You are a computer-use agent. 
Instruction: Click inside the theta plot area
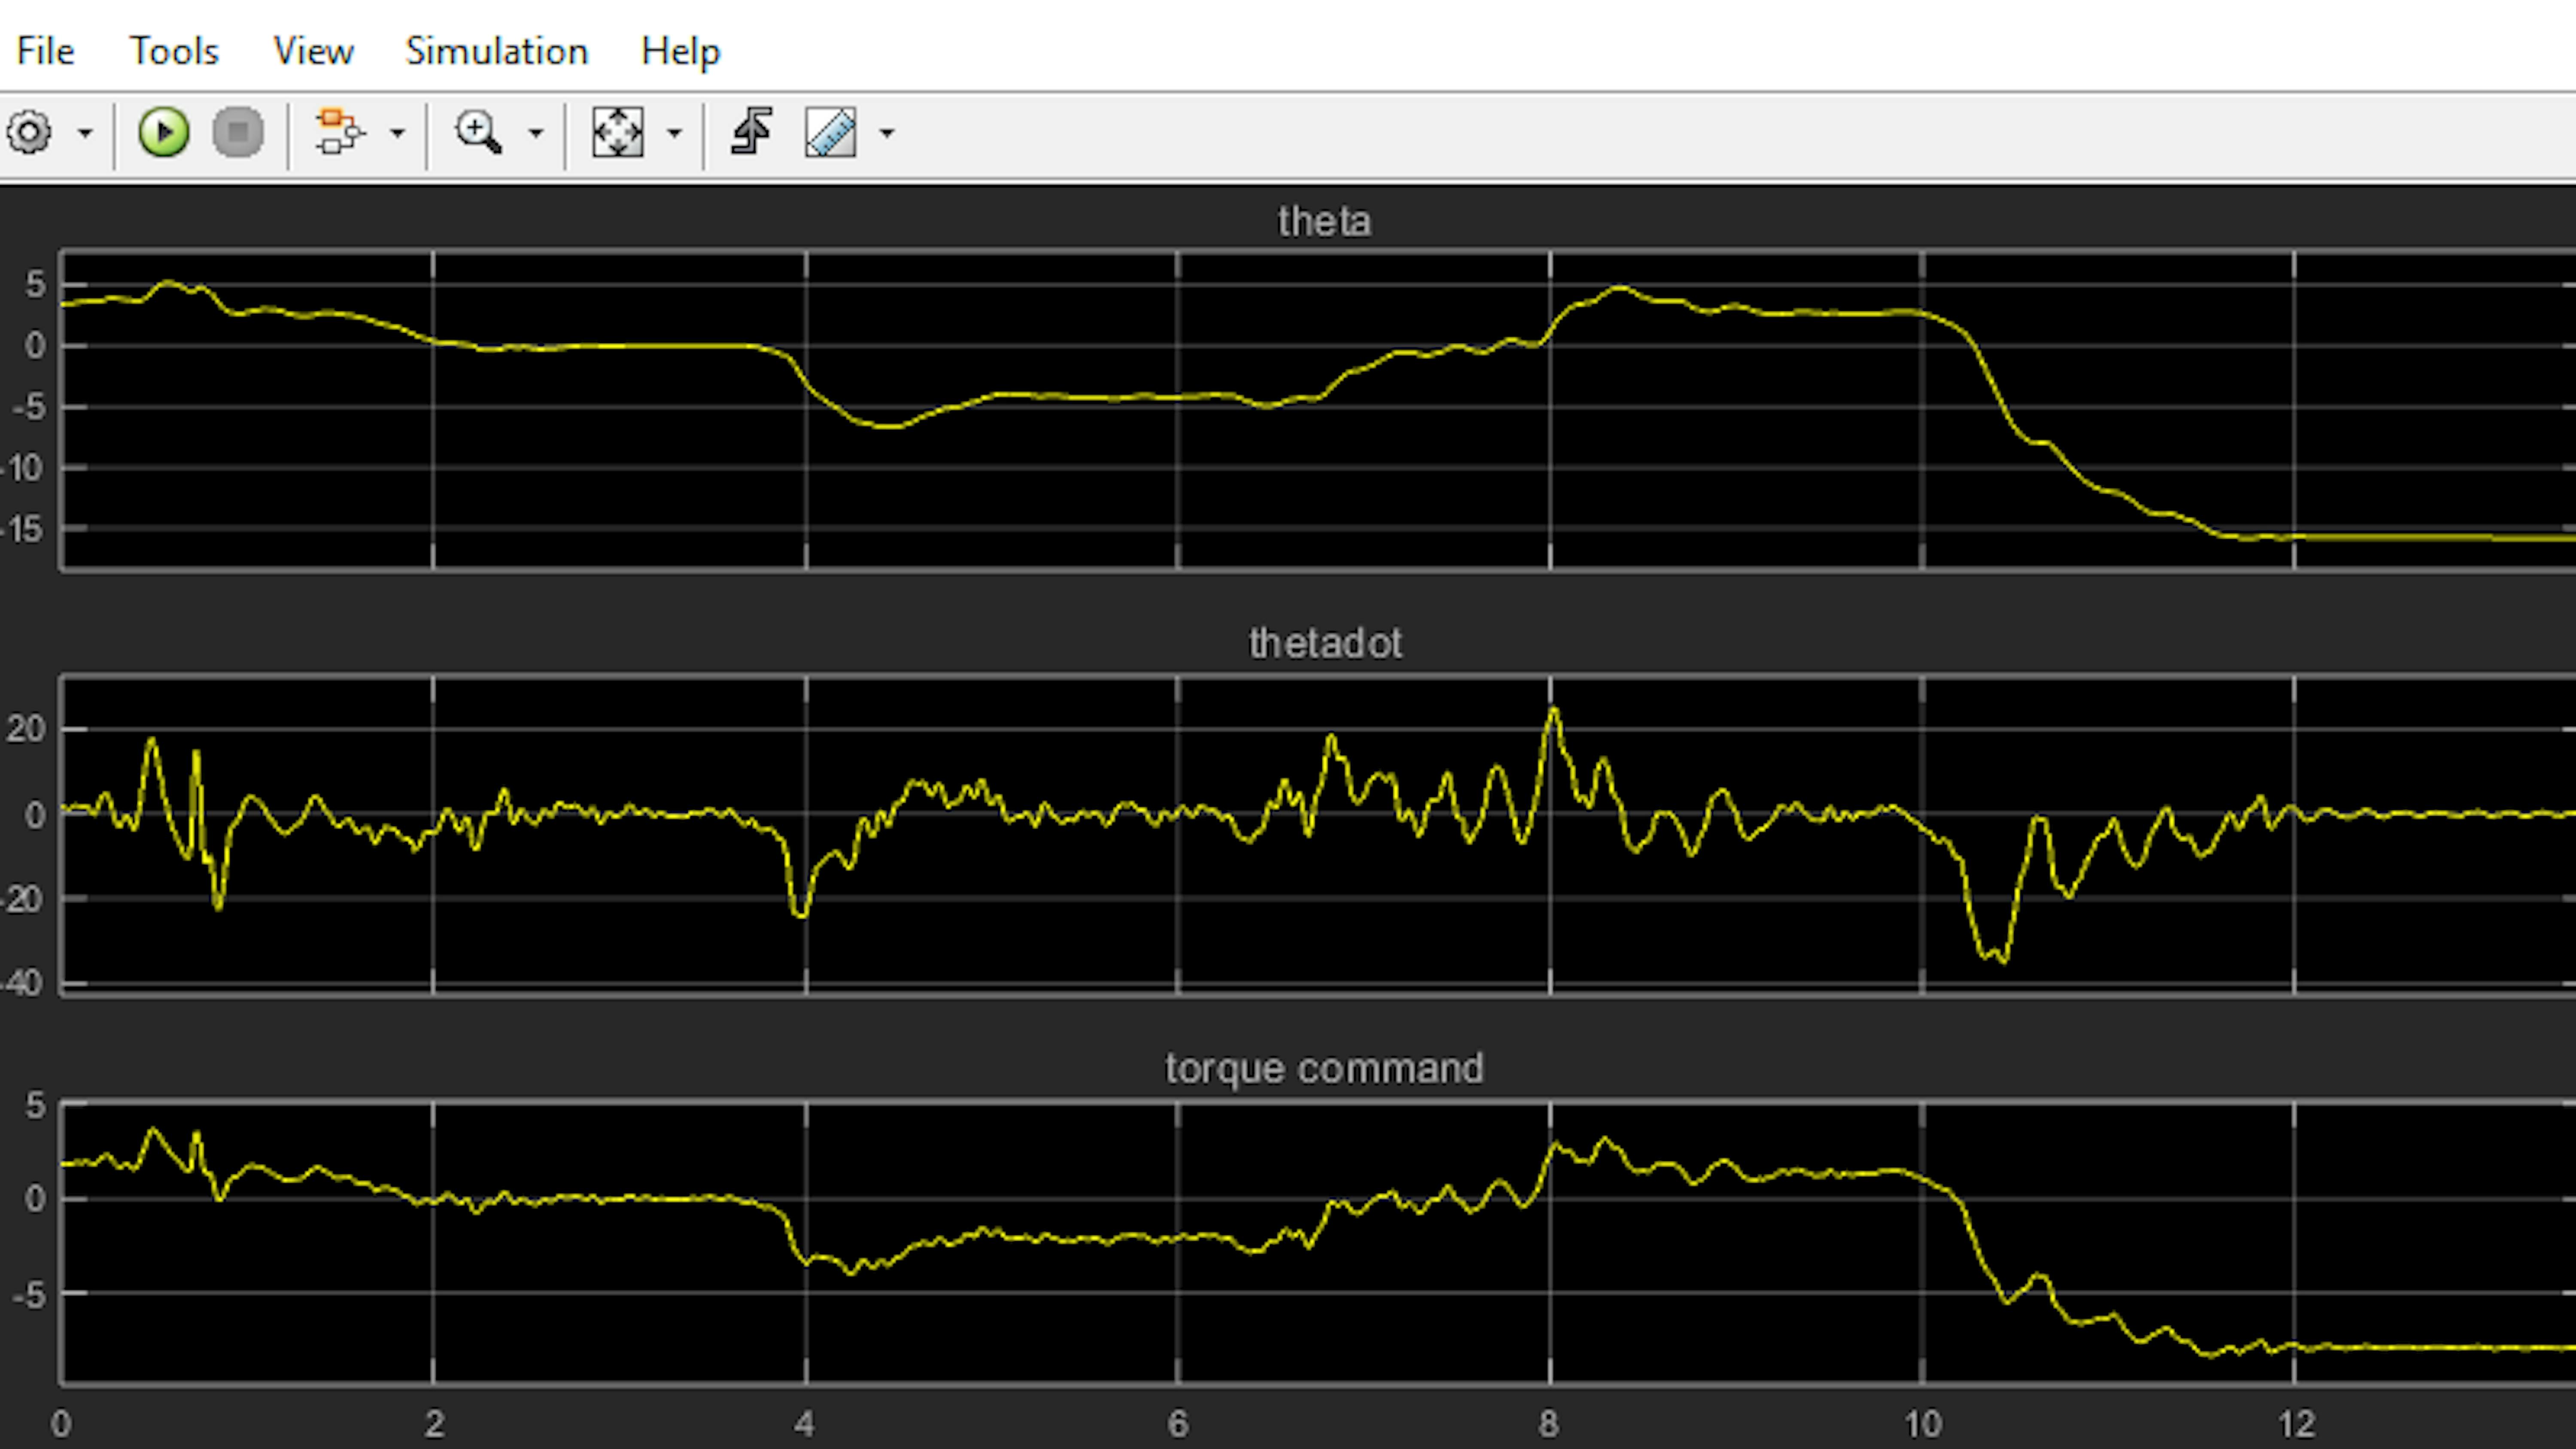(1318, 411)
